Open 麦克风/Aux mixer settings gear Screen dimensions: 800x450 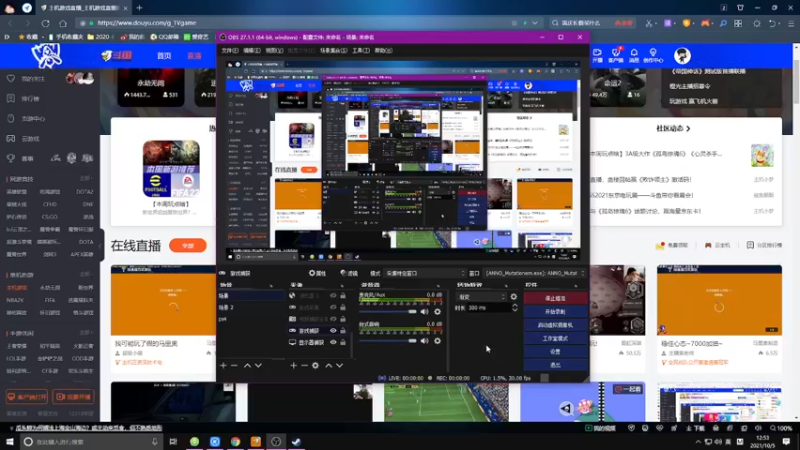point(437,312)
